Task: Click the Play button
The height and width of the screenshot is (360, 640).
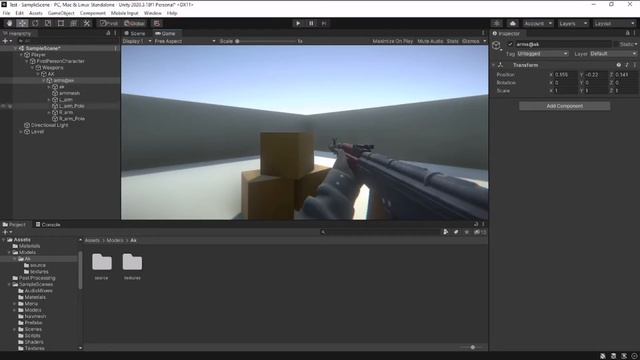Action: tap(298, 23)
